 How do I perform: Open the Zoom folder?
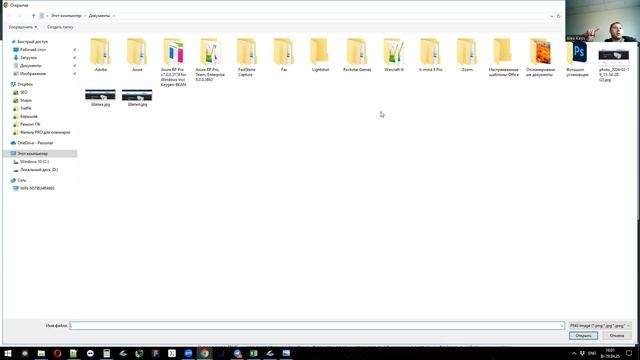(x=467, y=55)
